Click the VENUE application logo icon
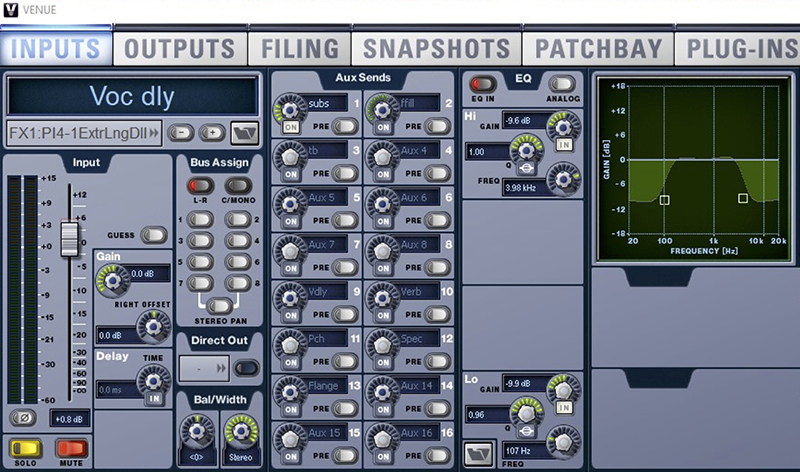The image size is (800, 472). pos(10,9)
